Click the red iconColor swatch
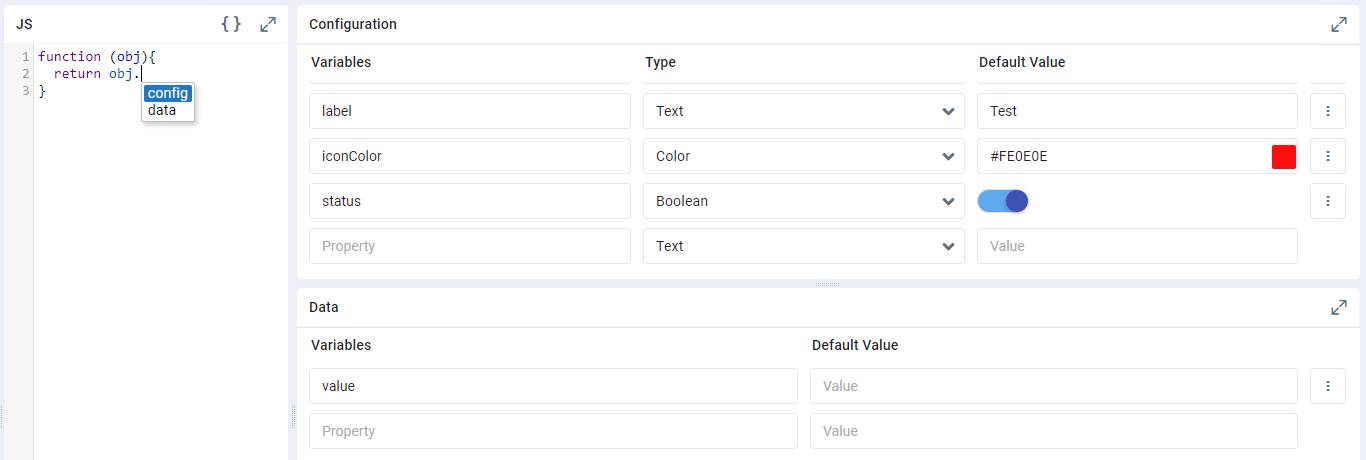 (x=1283, y=157)
